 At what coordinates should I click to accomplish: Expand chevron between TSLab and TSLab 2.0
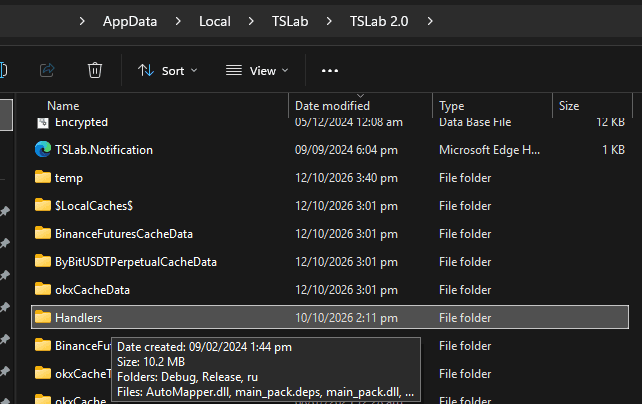pos(329,21)
